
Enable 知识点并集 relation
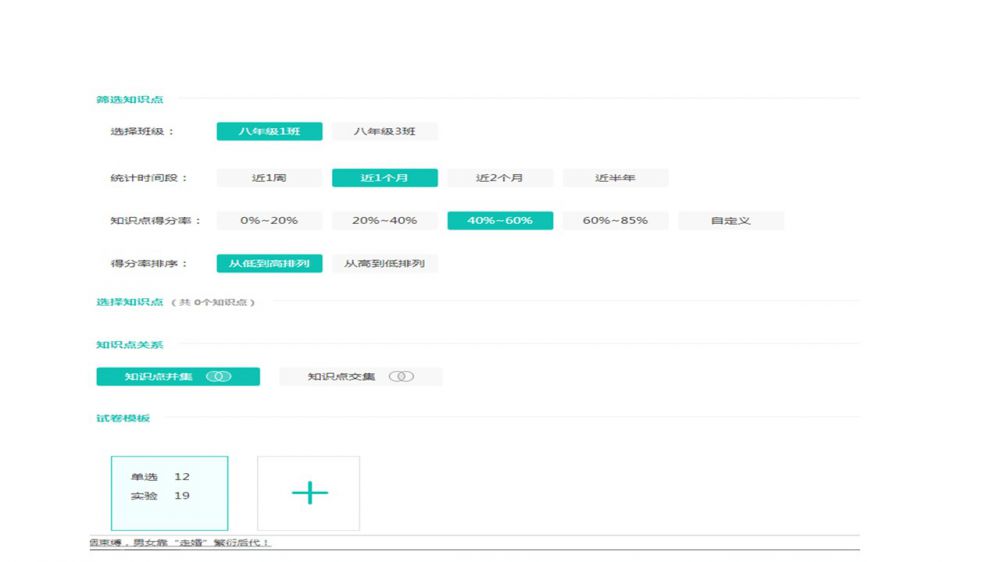[160, 377]
